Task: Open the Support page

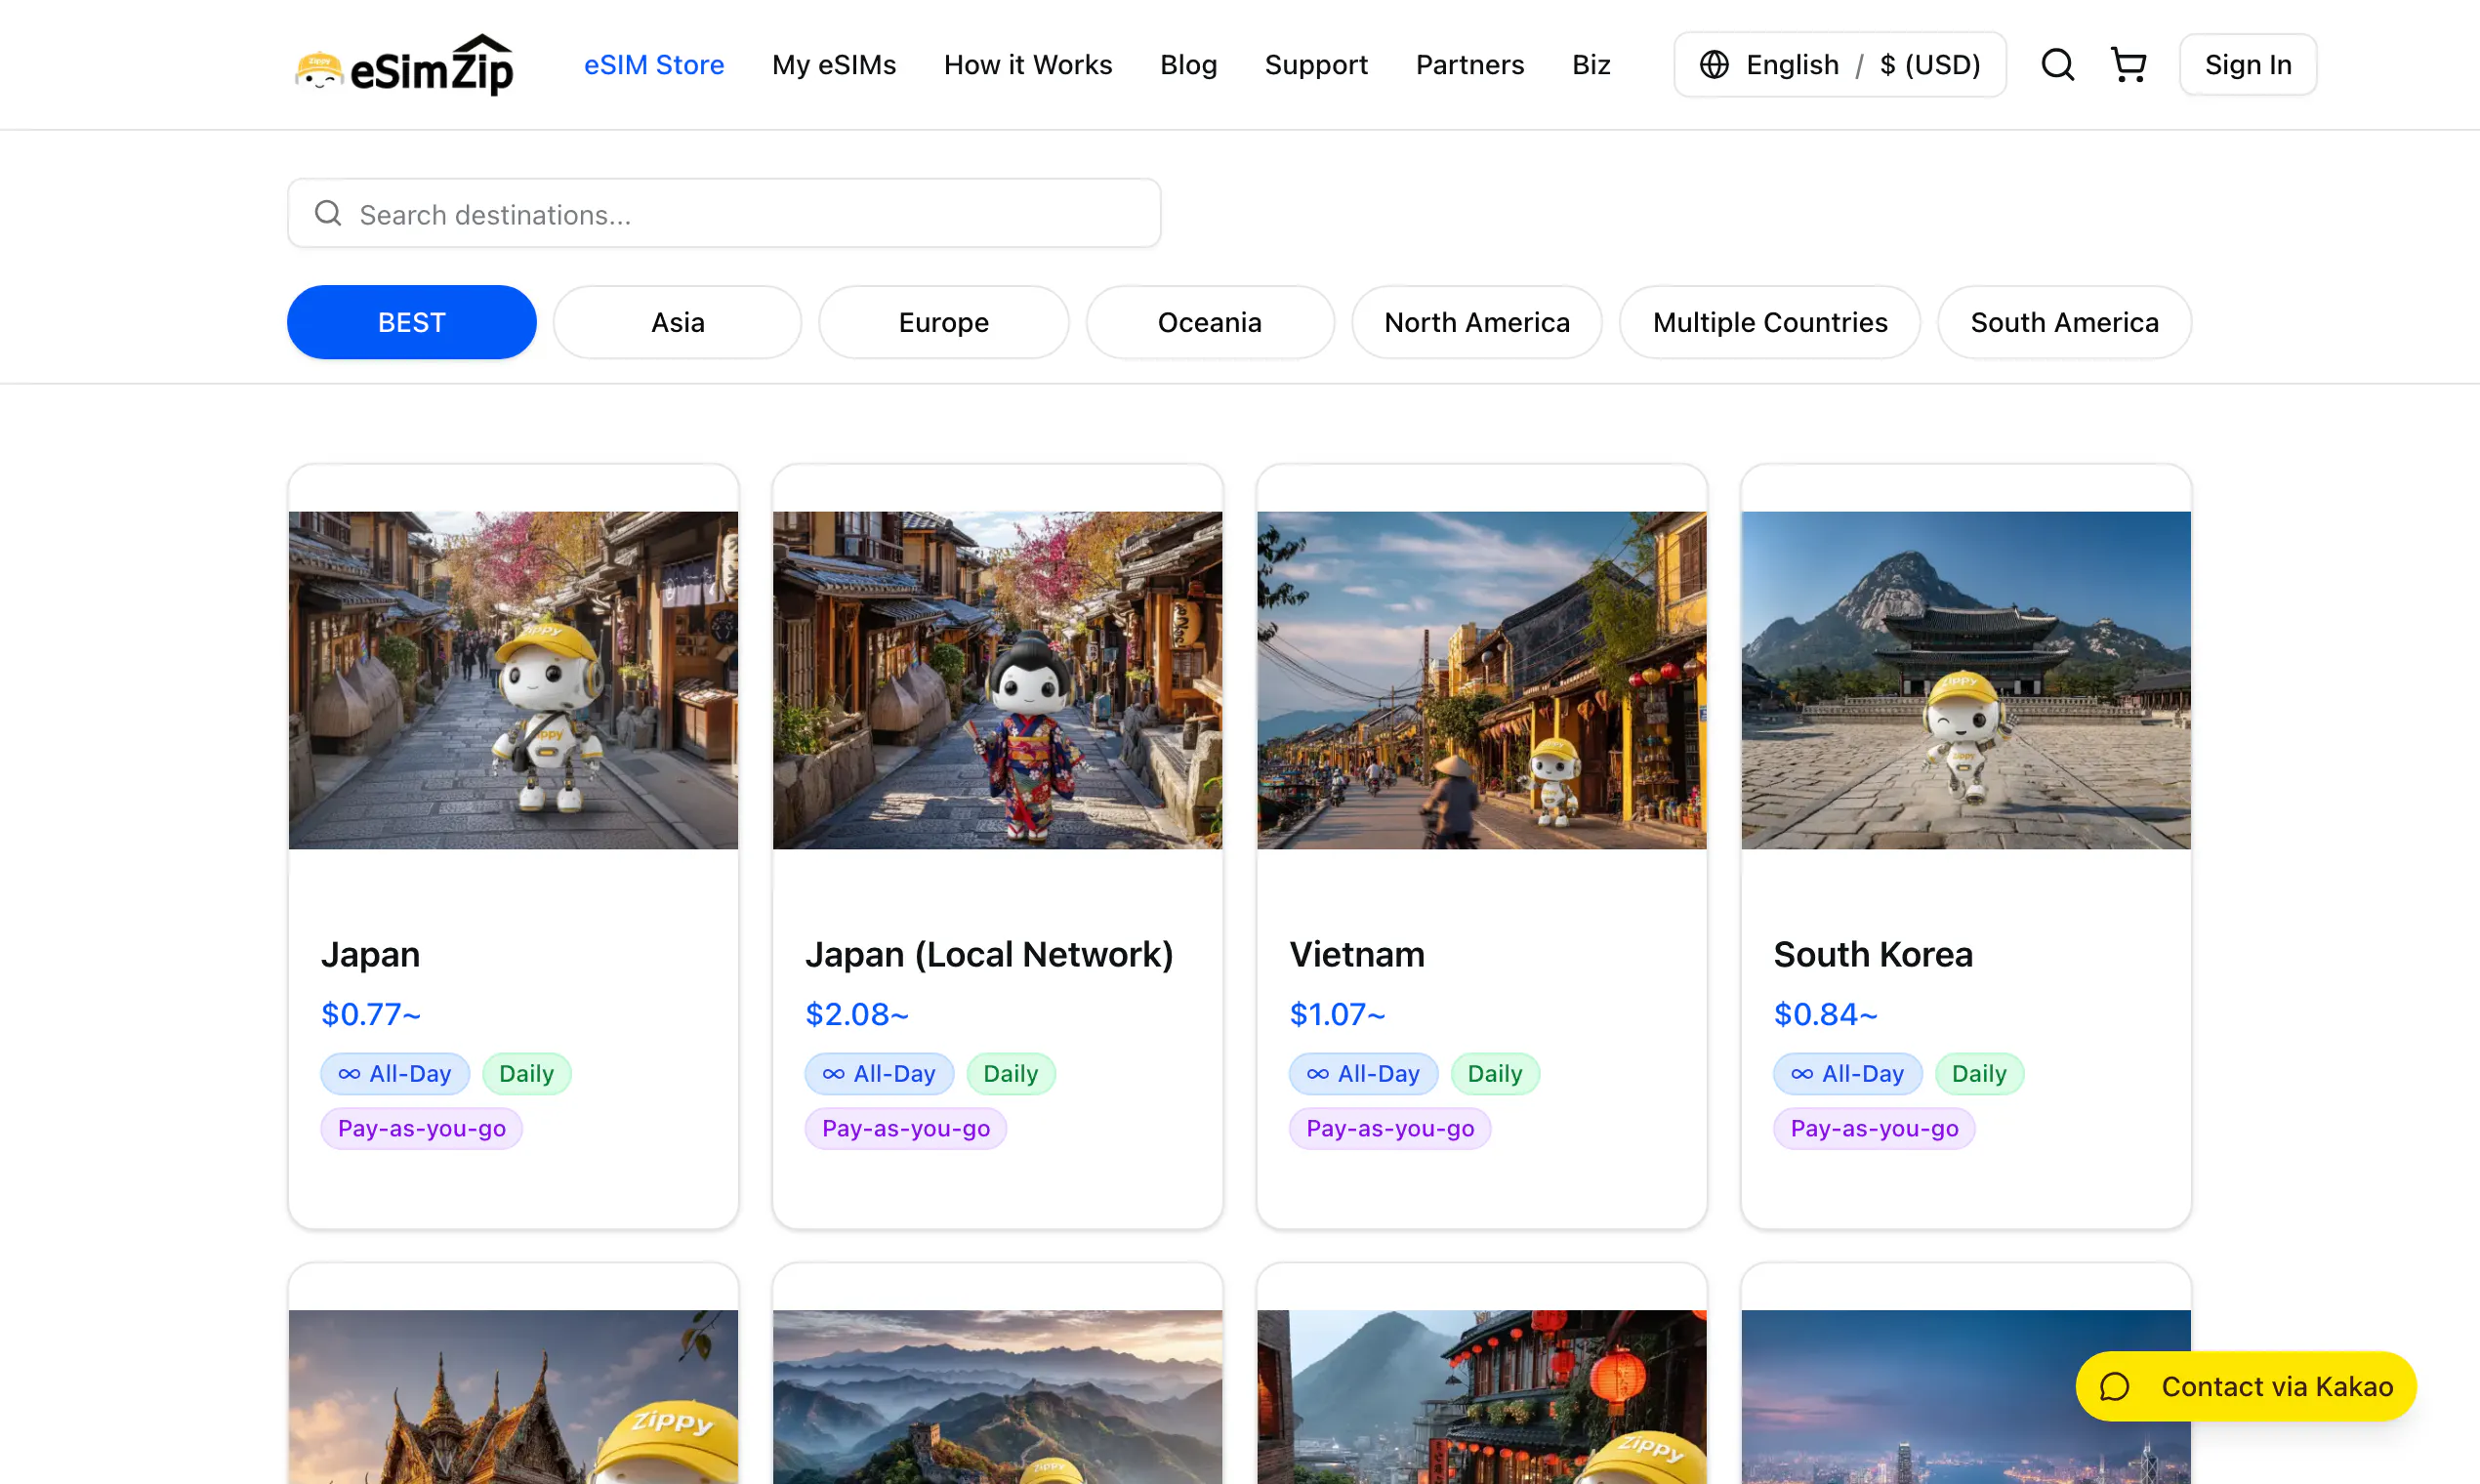Action: [1316, 65]
